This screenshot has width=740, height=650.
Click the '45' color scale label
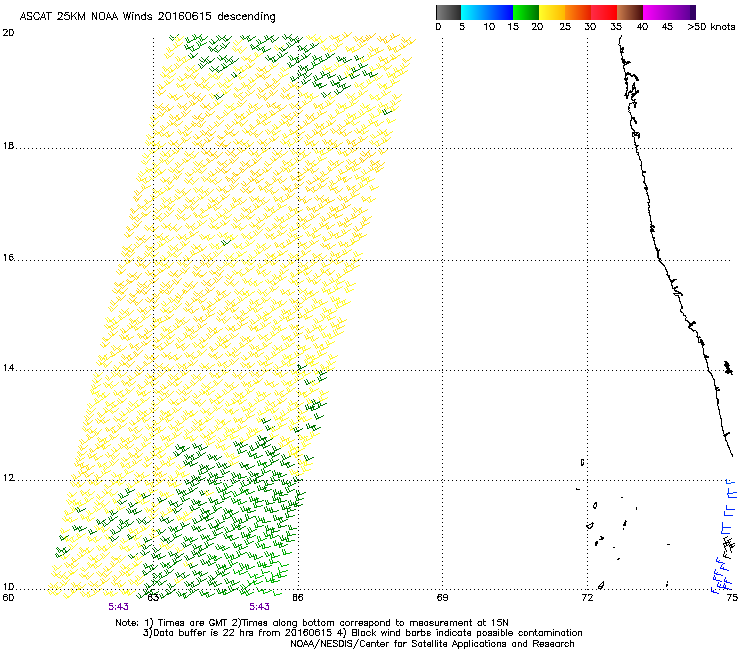(667, 27)
